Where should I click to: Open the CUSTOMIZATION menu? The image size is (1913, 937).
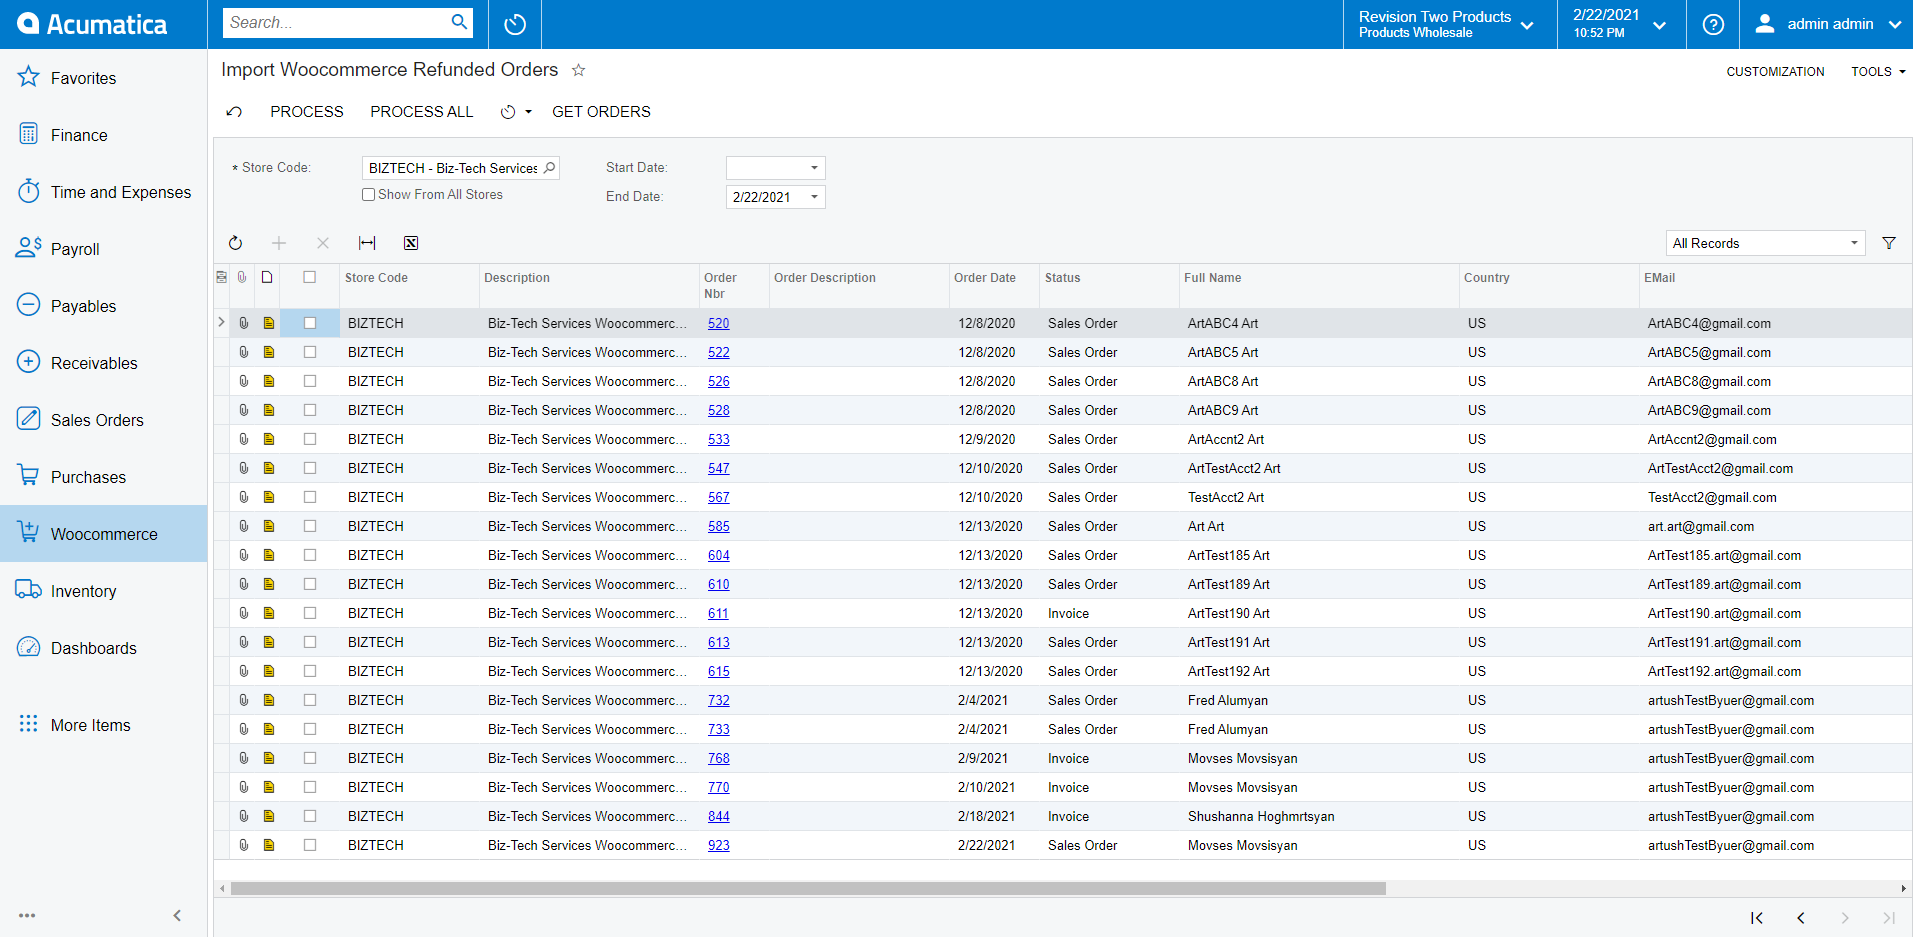click(x=1775, y=72)
